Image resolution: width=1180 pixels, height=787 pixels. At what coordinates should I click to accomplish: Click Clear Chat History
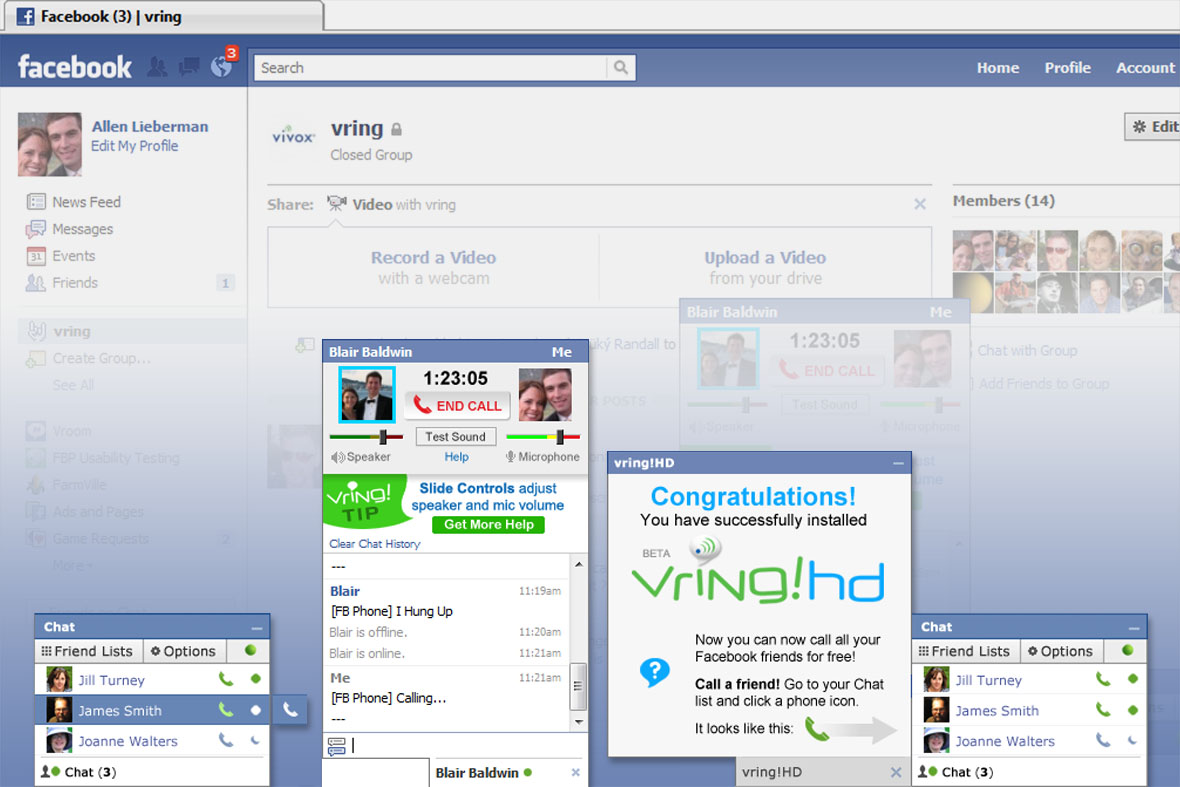point(375,543)
